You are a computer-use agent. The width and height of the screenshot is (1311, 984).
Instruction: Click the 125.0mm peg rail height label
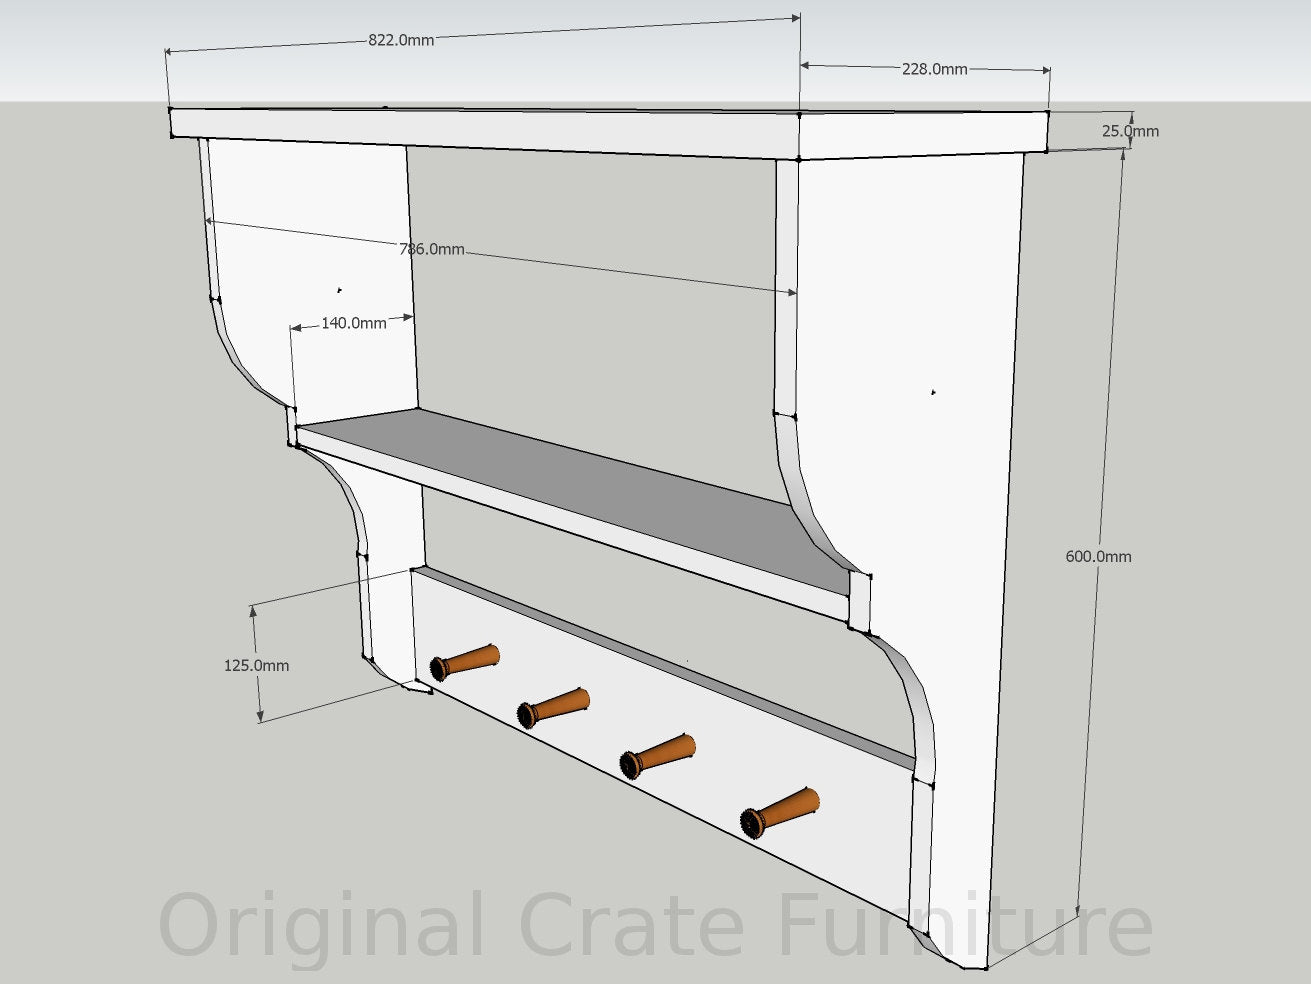pos(256,665)
